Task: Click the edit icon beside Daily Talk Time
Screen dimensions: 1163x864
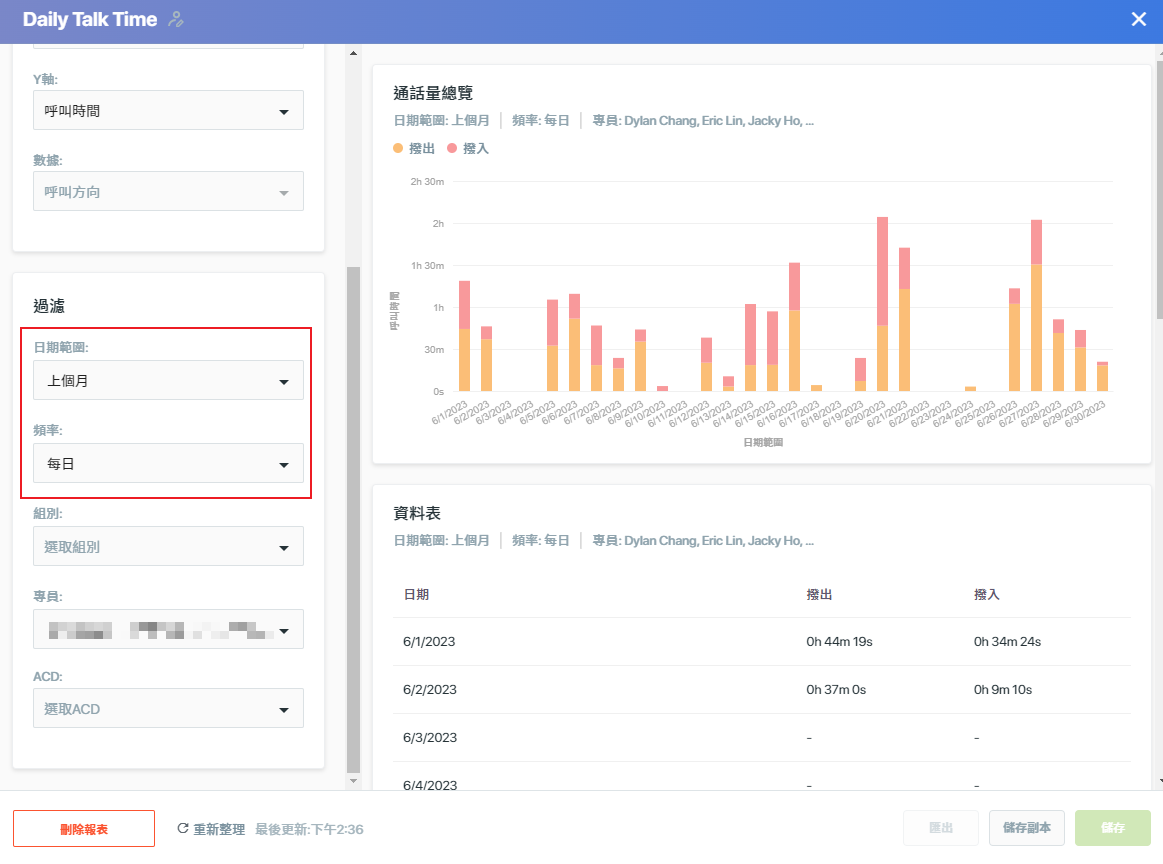Action: [176, 19]
